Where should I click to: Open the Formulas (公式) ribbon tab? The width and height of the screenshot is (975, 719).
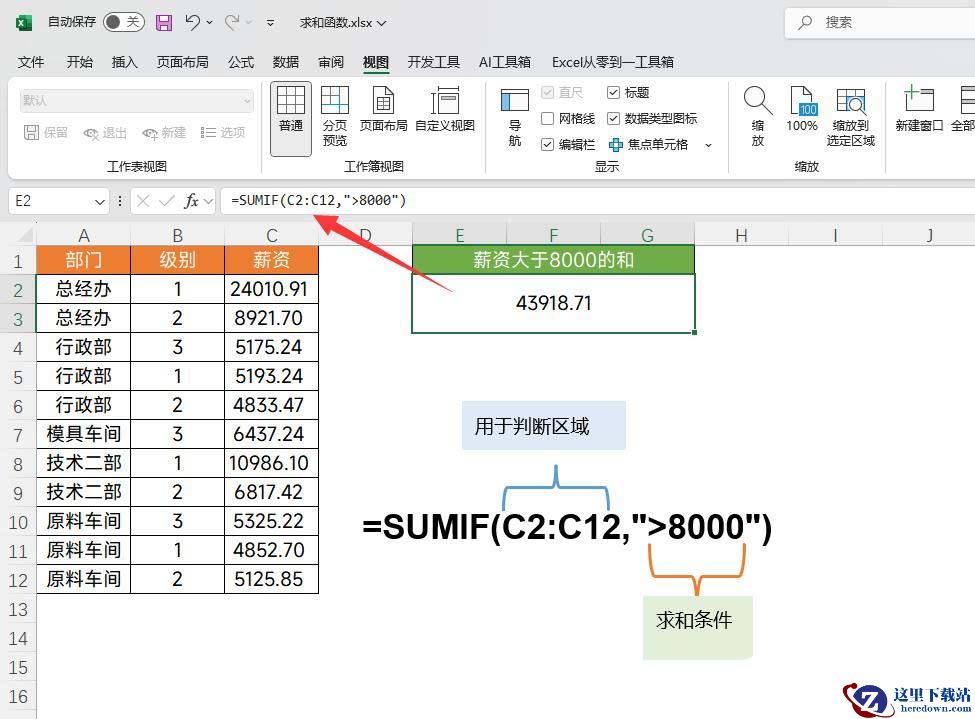[241, 62]
